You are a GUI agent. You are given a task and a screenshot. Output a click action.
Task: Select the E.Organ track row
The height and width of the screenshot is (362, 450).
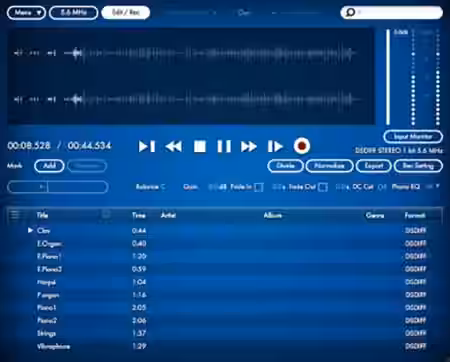coord(225,243)
